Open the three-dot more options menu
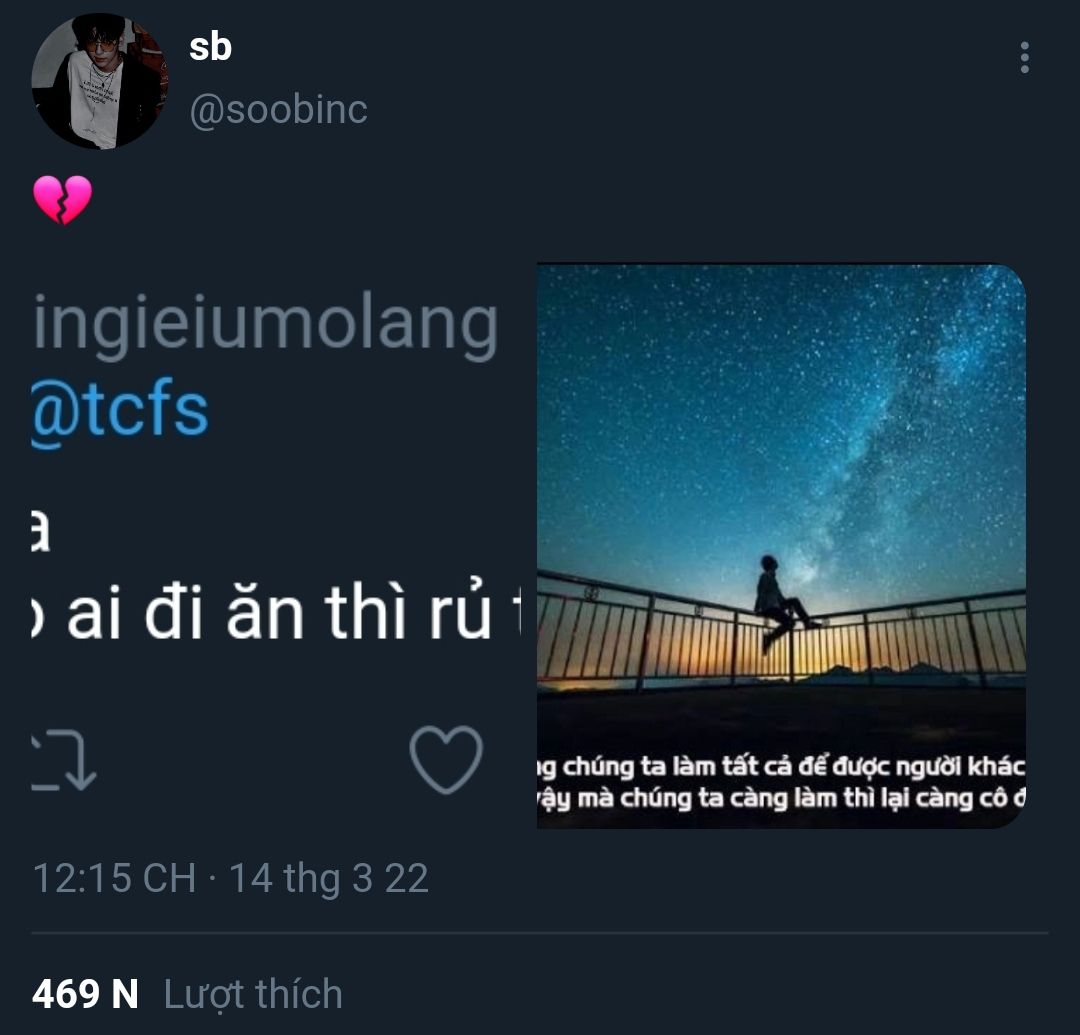 [x=1024, y=57]
